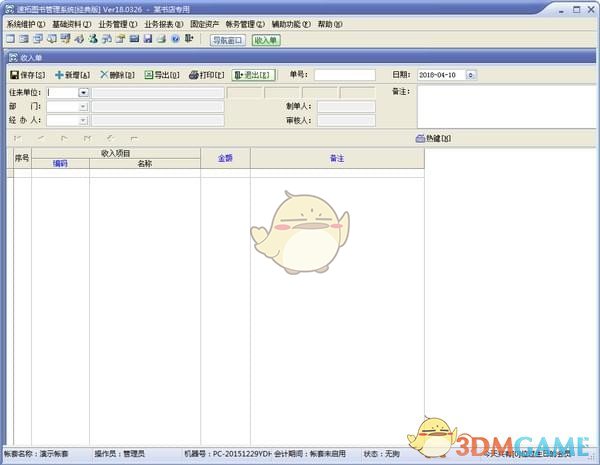This screenshot has width=600, height=465.
Task: Click the 收入单 window title icon
Action: 13,58
